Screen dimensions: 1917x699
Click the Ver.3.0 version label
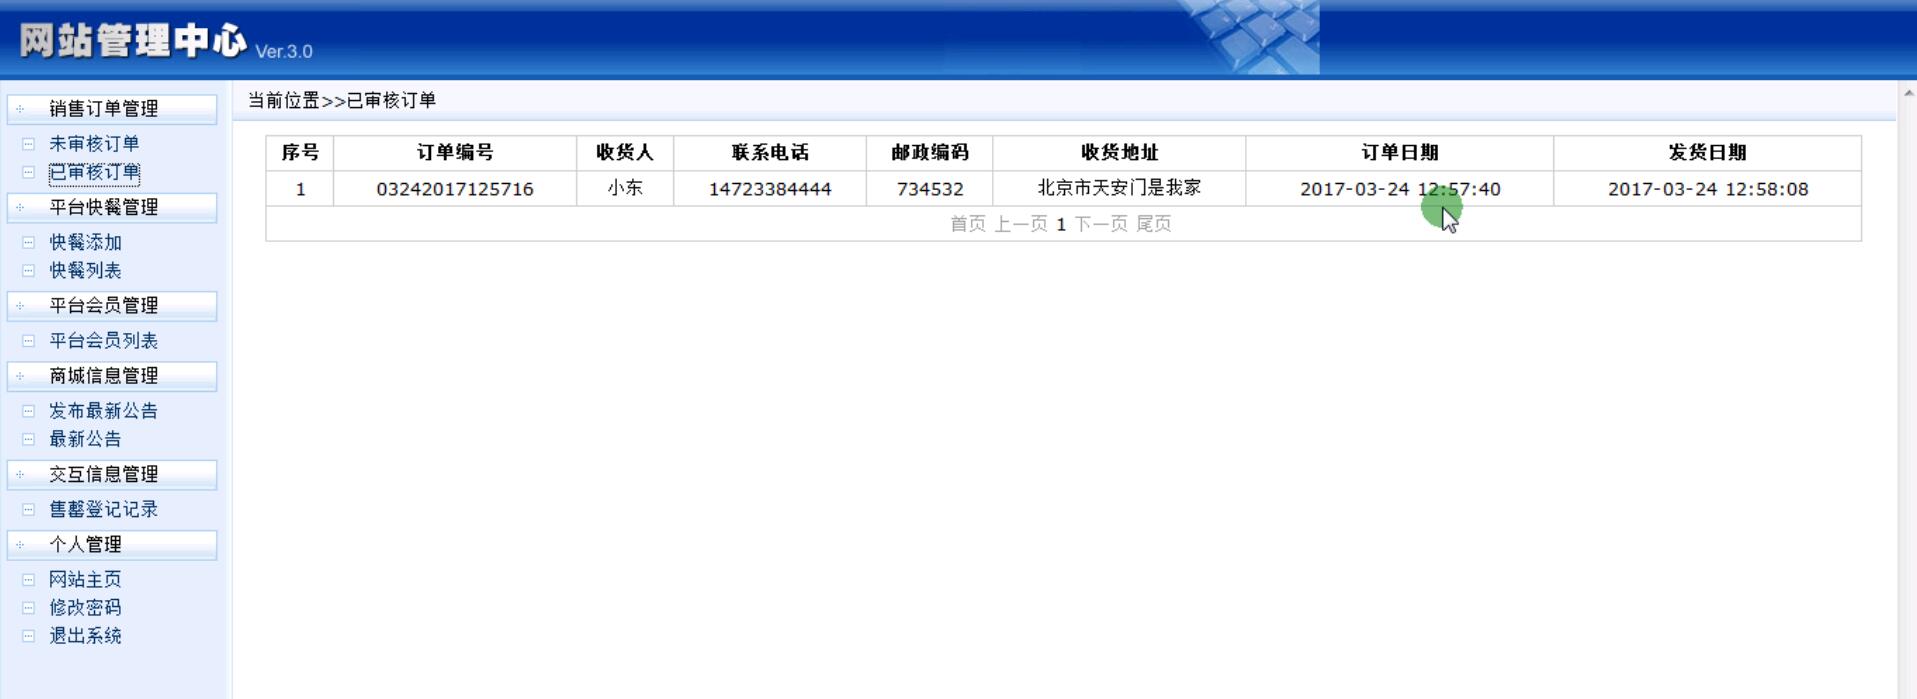point(284,51)
